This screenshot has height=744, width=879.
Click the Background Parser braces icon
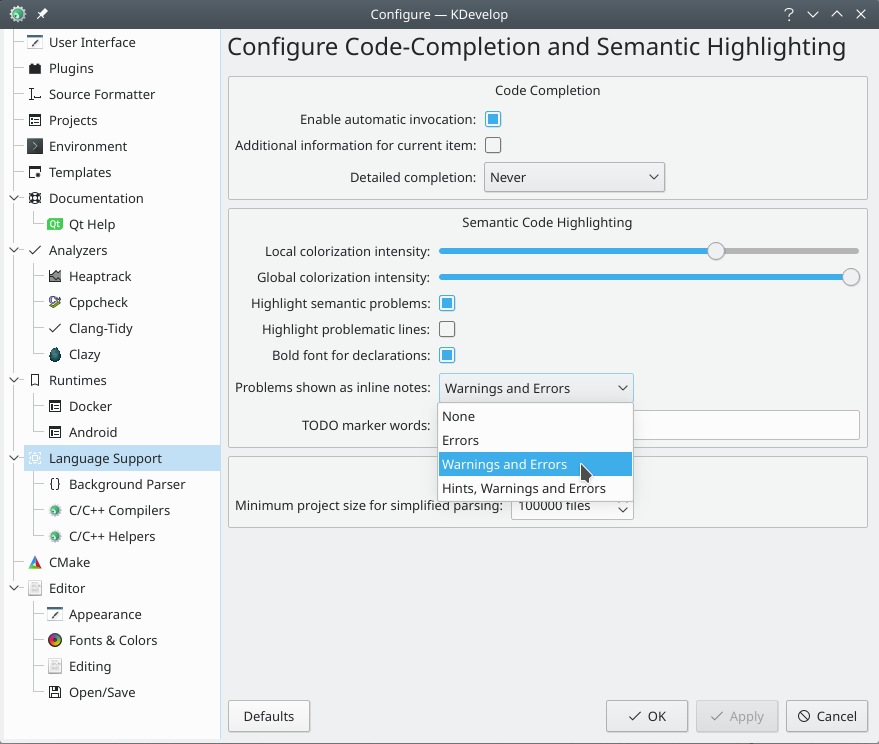coord(55,484)
